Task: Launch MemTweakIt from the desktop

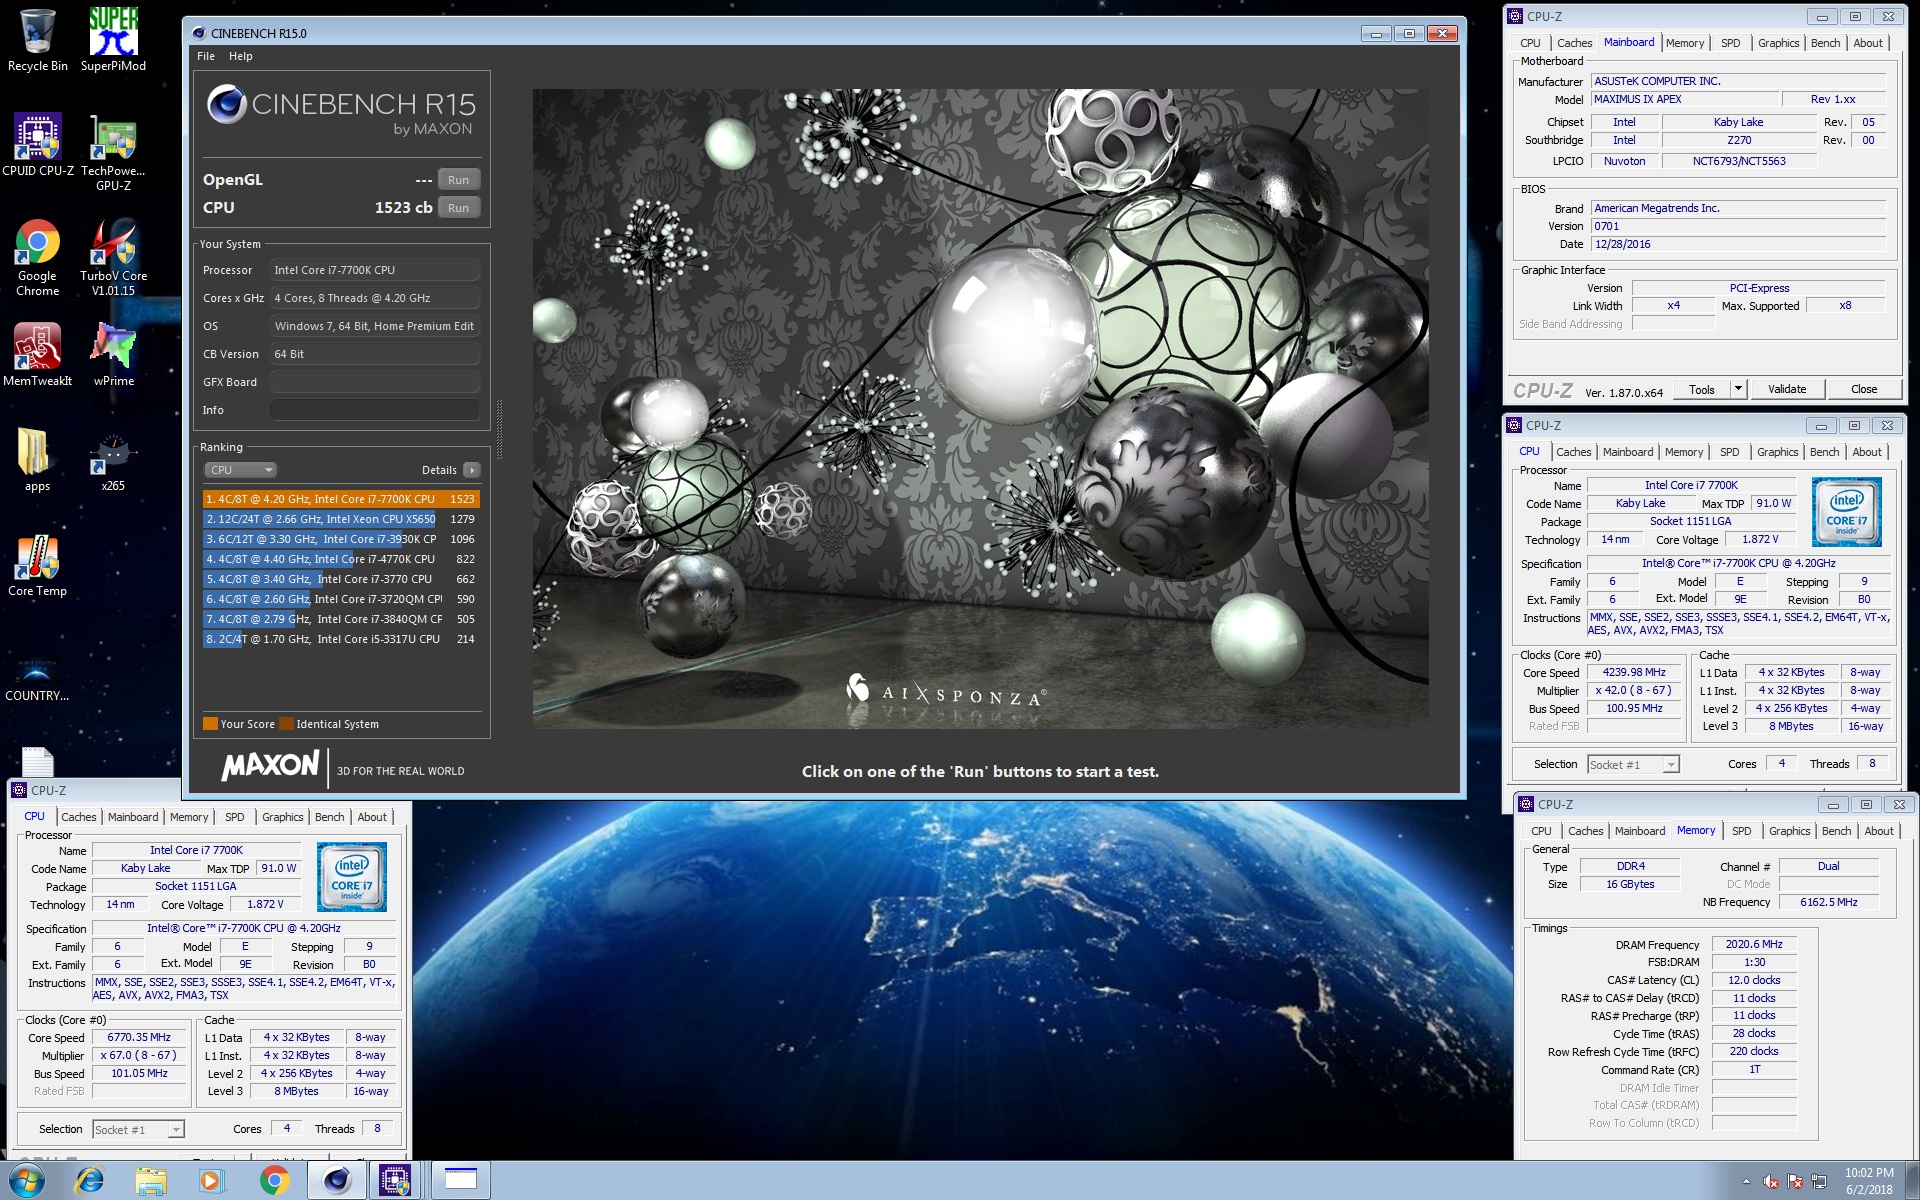Action: coord(38,355)
